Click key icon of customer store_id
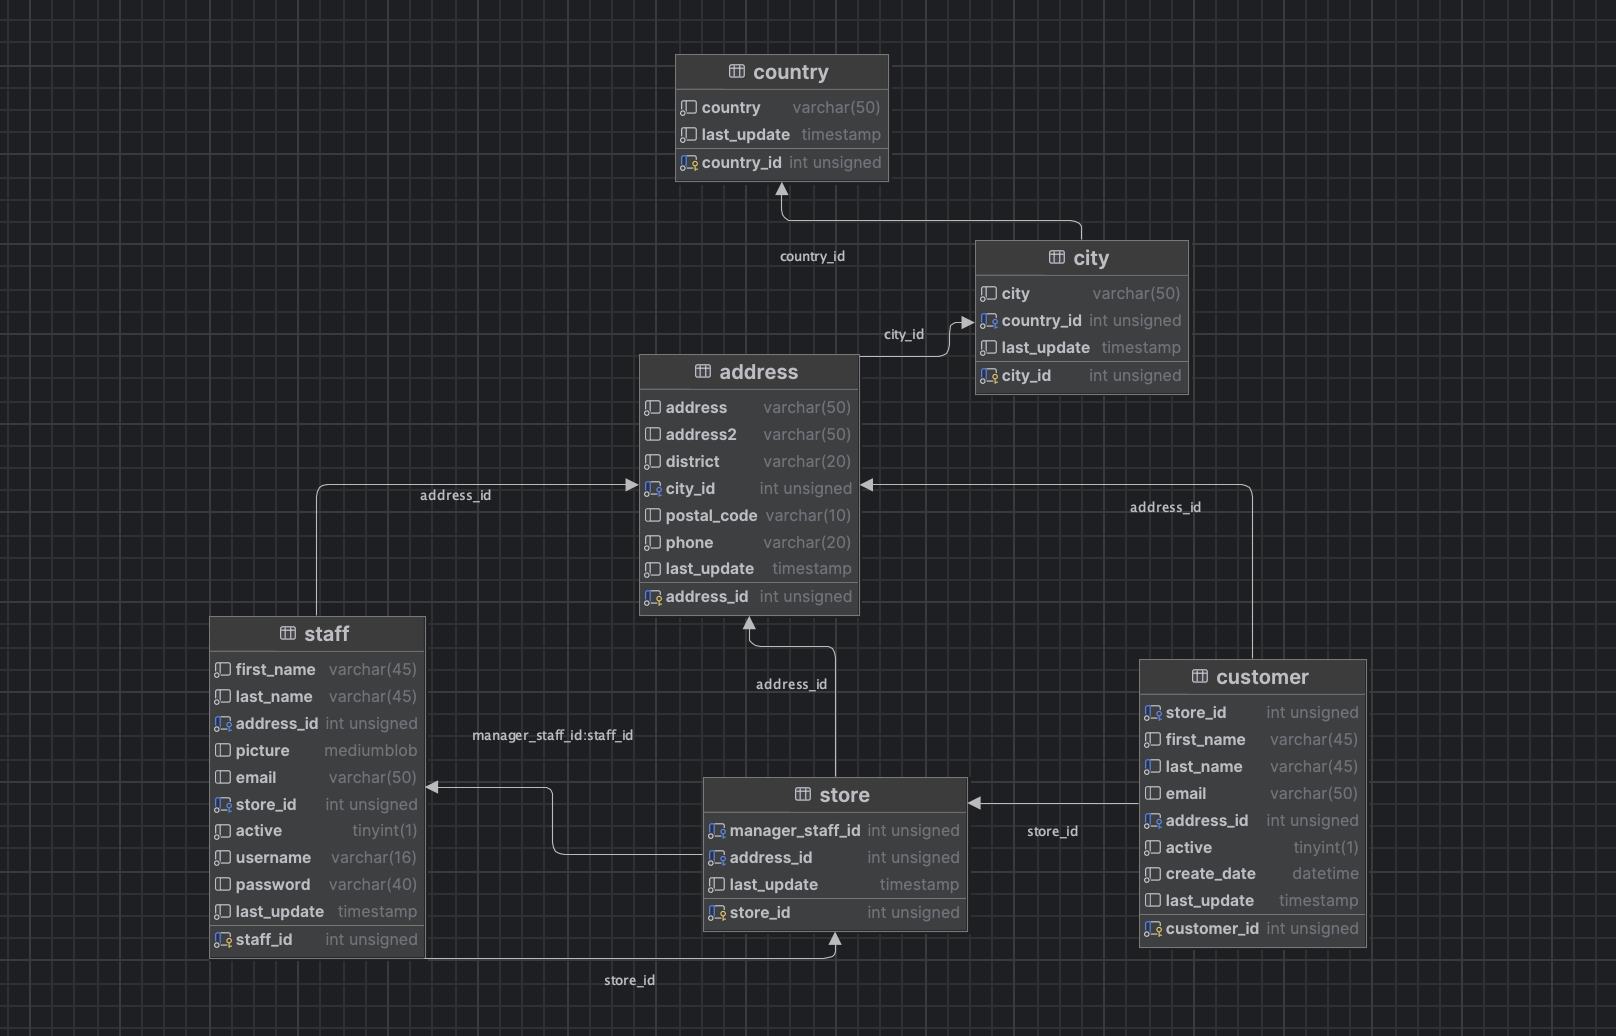Screen dimensions: 1616x1036 (1153, 713)
